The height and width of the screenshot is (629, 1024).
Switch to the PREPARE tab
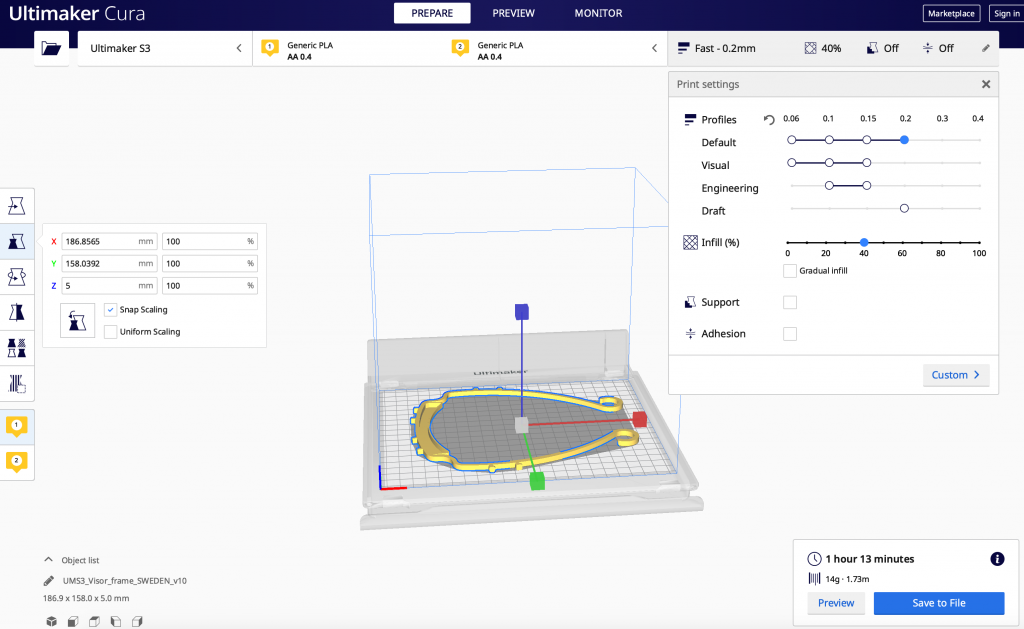(x=432, y=13)
